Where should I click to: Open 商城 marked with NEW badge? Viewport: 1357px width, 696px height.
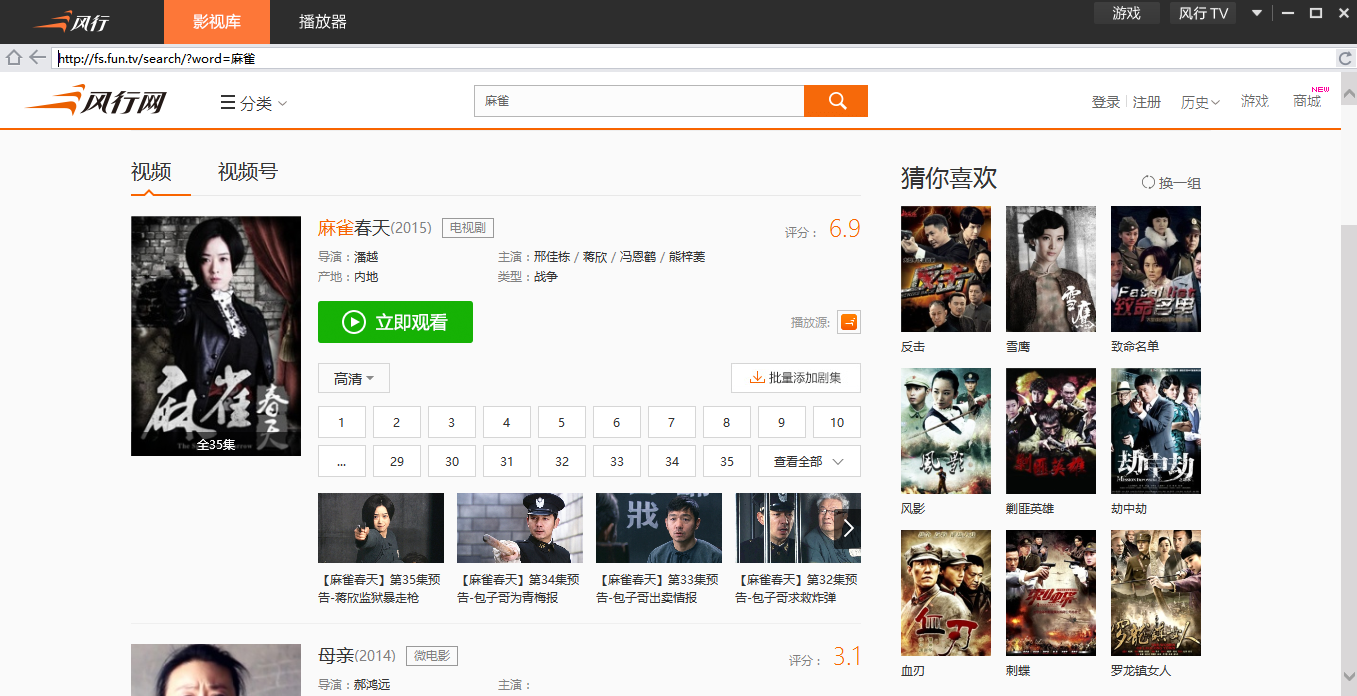click(x=1306, y=101)
